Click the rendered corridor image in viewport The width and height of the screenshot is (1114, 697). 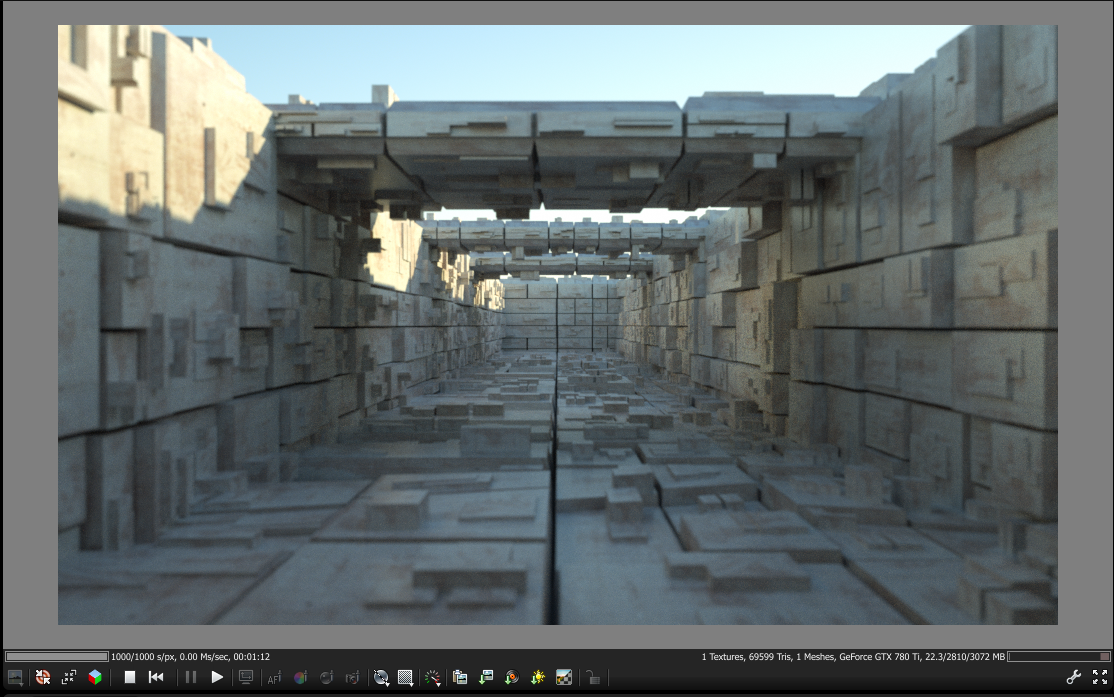tap(558, 325)
